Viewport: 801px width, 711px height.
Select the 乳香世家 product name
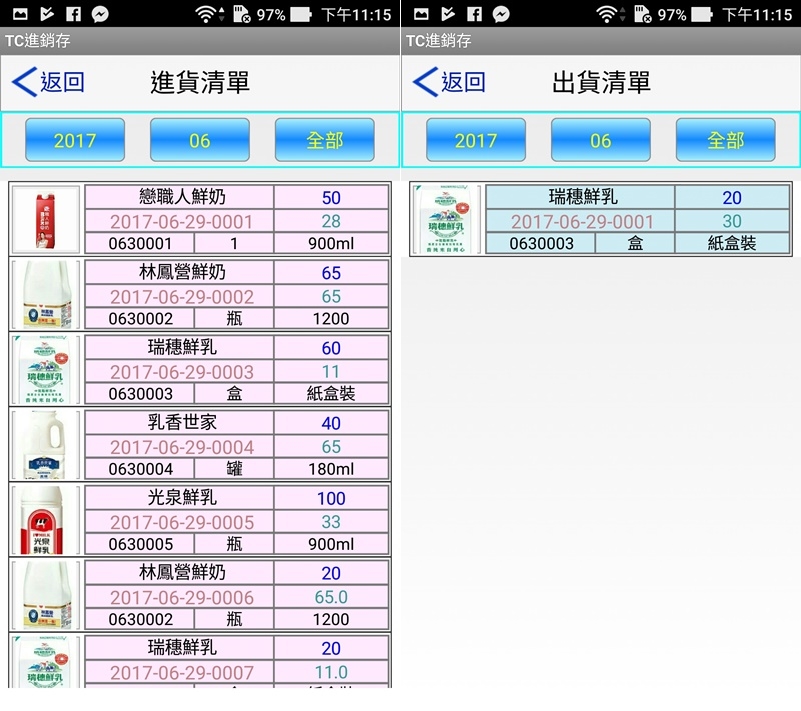[182, 422]
